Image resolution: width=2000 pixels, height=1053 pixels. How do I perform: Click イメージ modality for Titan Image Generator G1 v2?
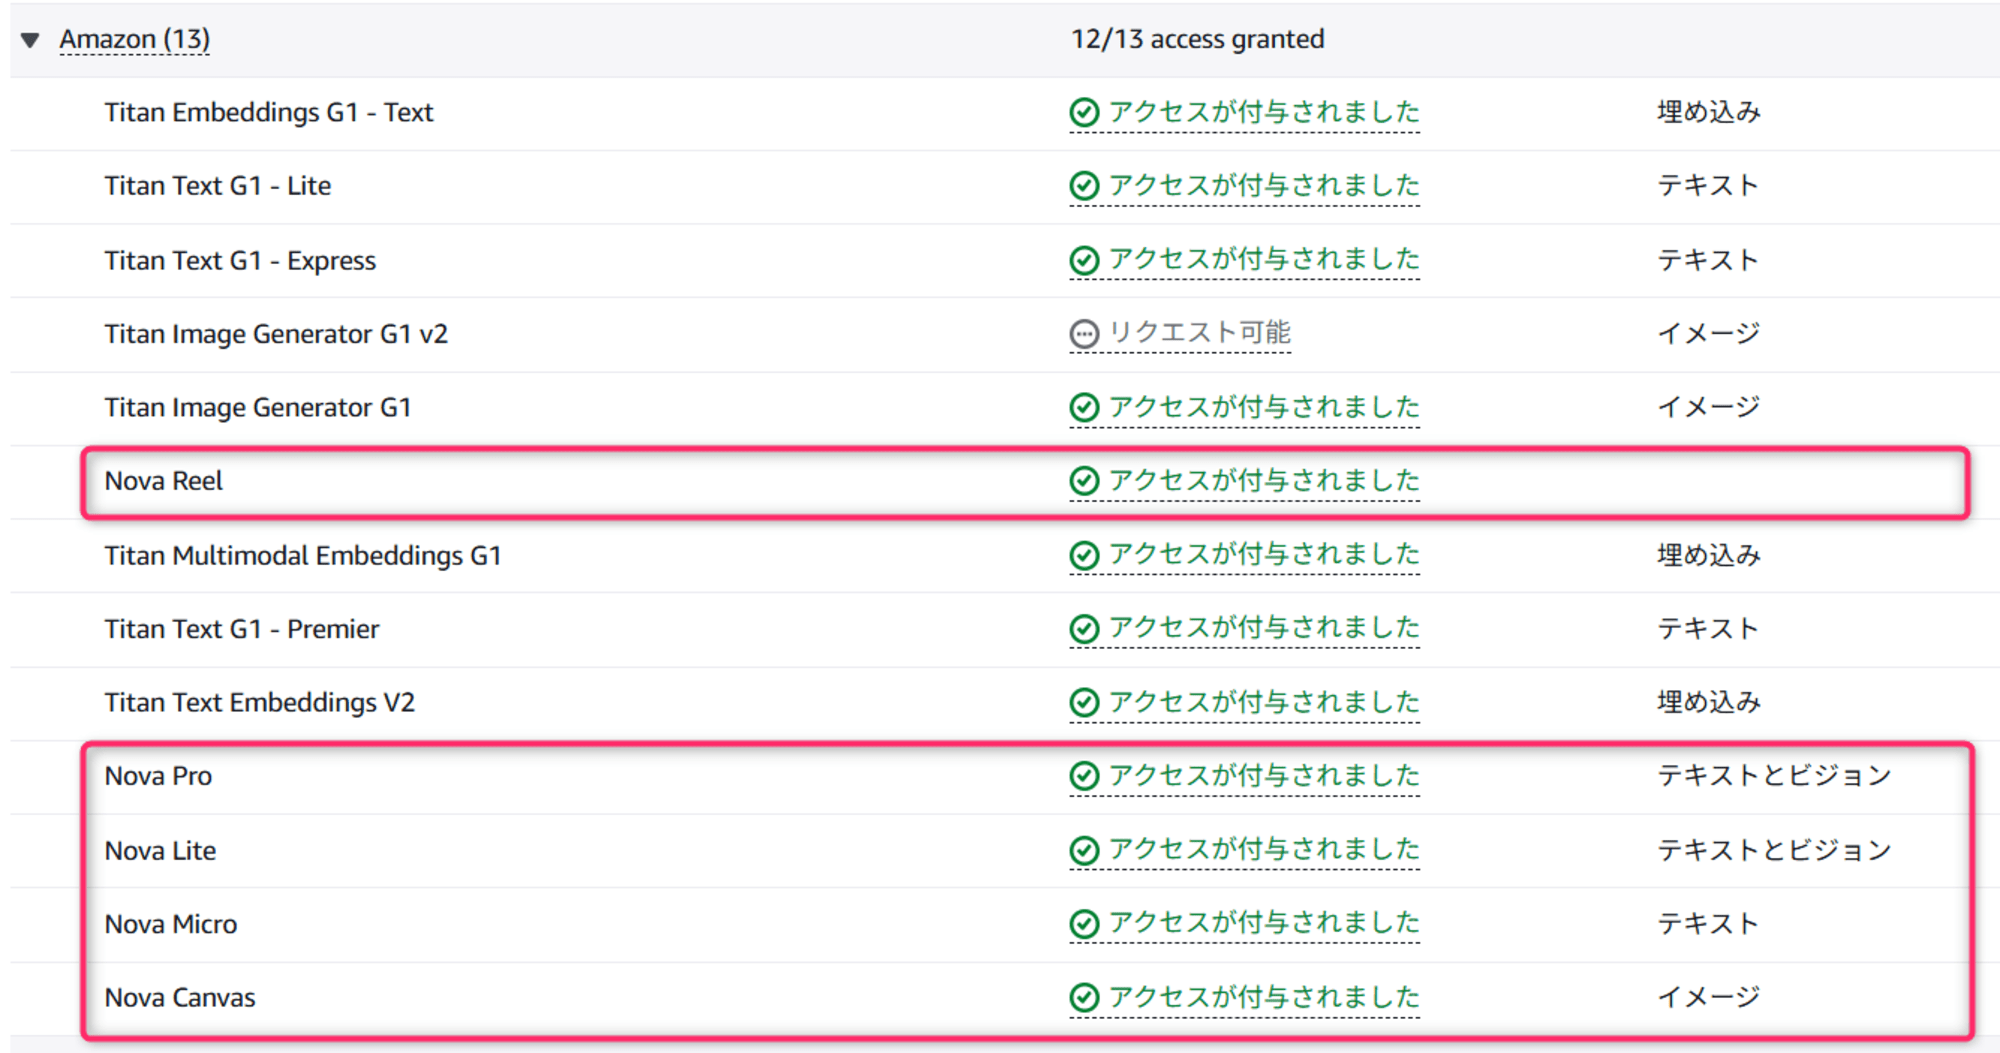pos(1709,333)
